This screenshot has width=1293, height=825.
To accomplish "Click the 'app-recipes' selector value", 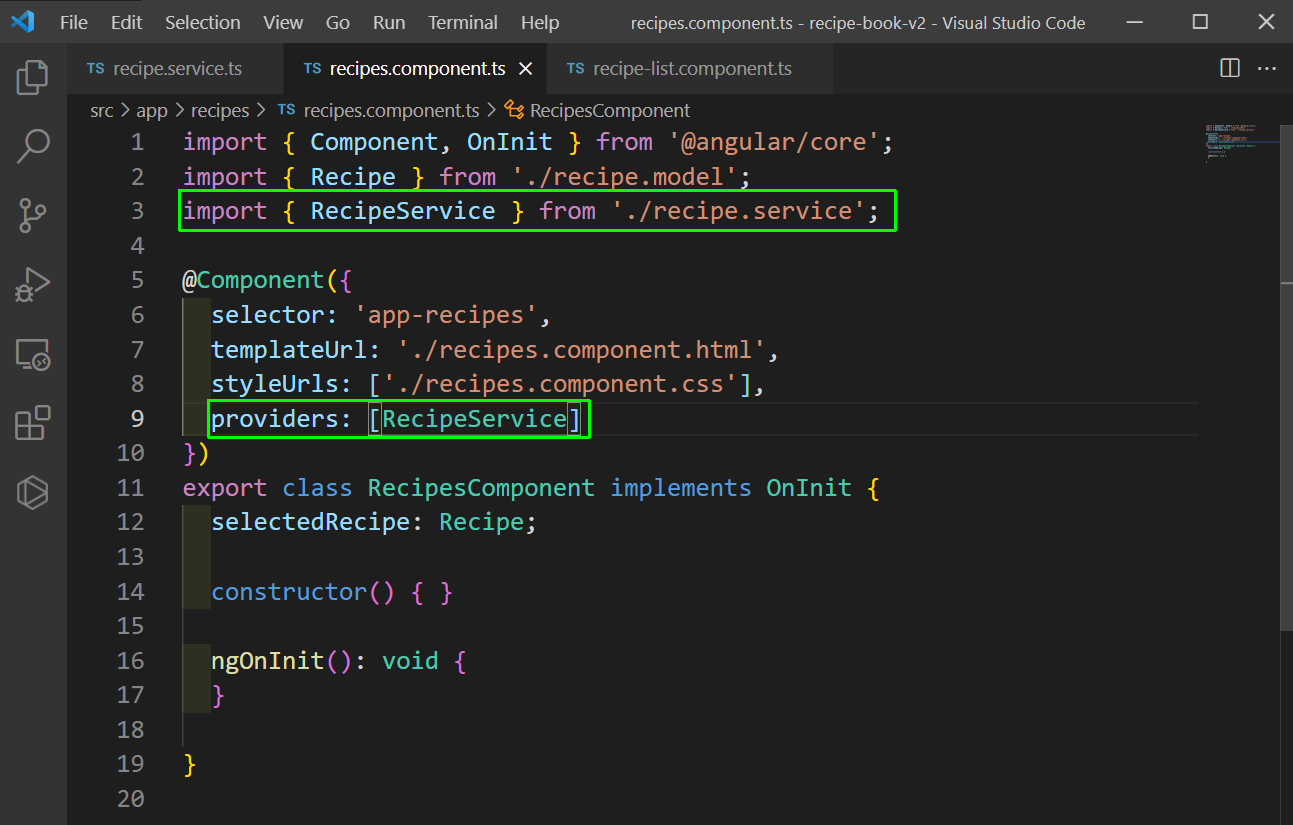I will click(x=447, y=315).
